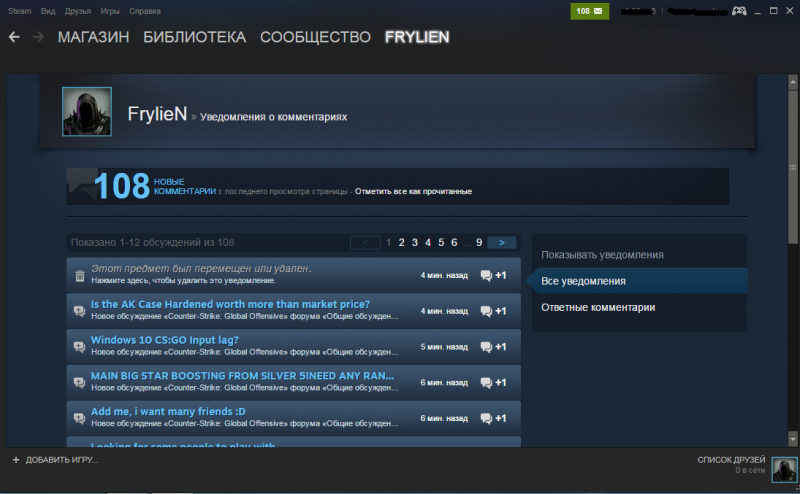Click the scrollbar down arrow

pos(793,438)
